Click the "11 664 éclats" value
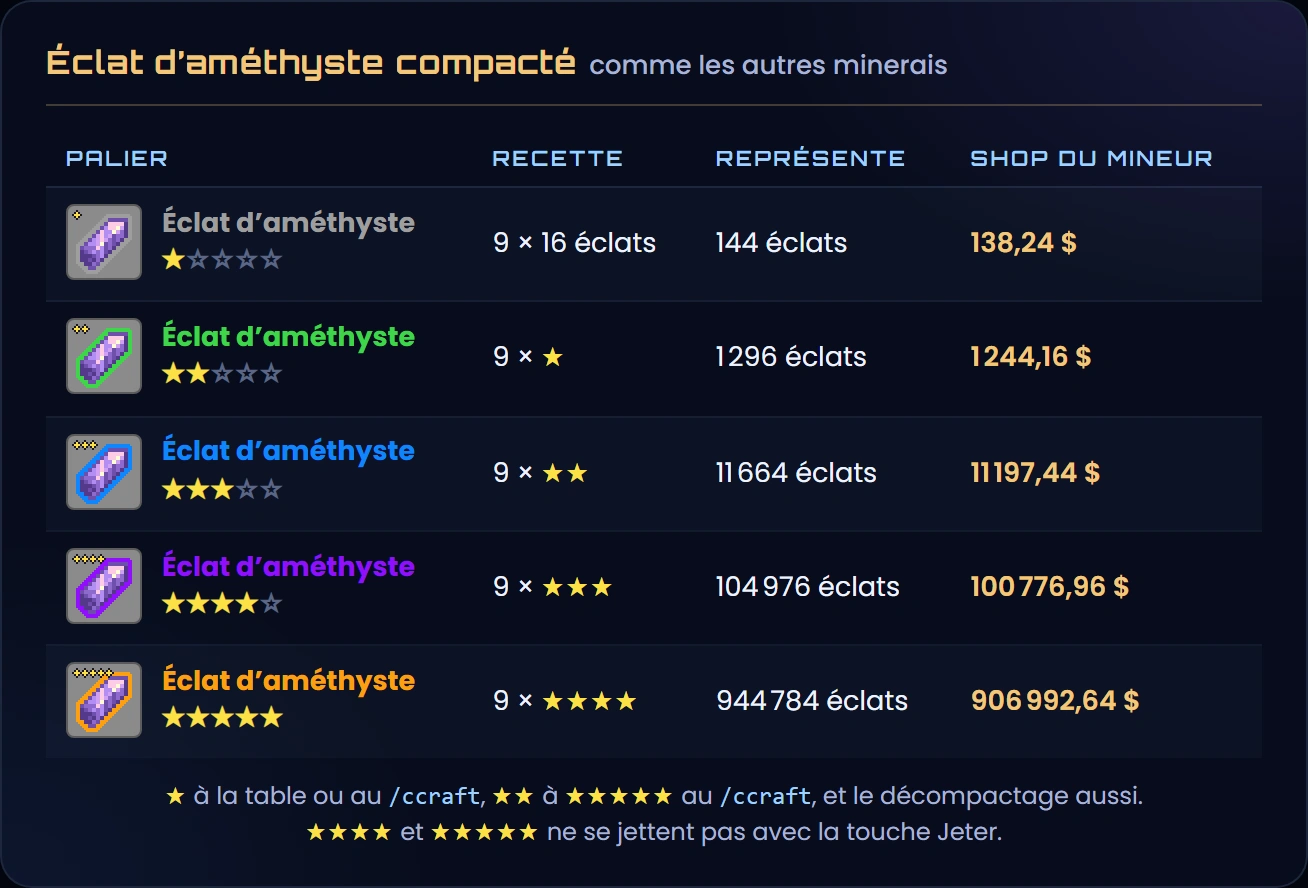Image resolution: width=1308 pixels, height=888 pixels. coord(796,473)
